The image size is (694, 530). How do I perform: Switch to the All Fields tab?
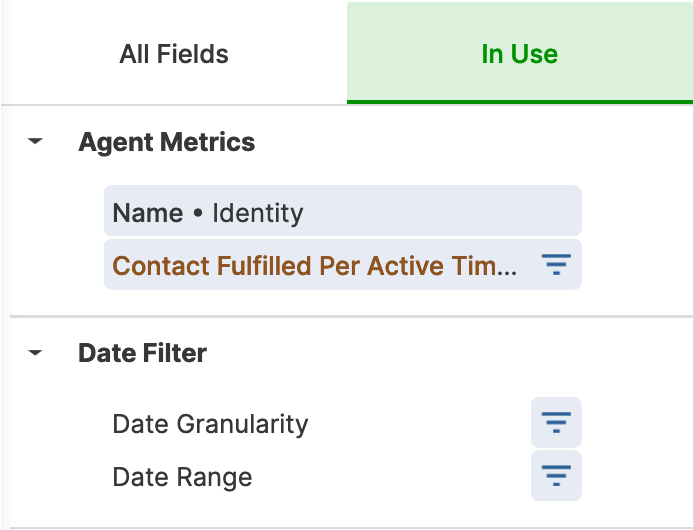pyautogui.click(x=174, y=54)
